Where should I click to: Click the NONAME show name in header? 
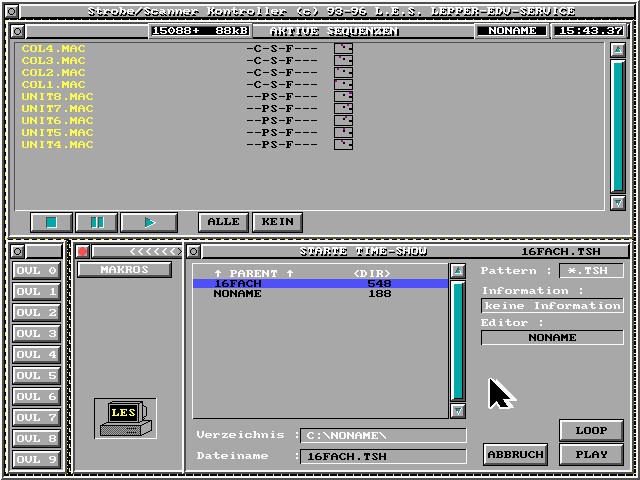coord(512,31)
